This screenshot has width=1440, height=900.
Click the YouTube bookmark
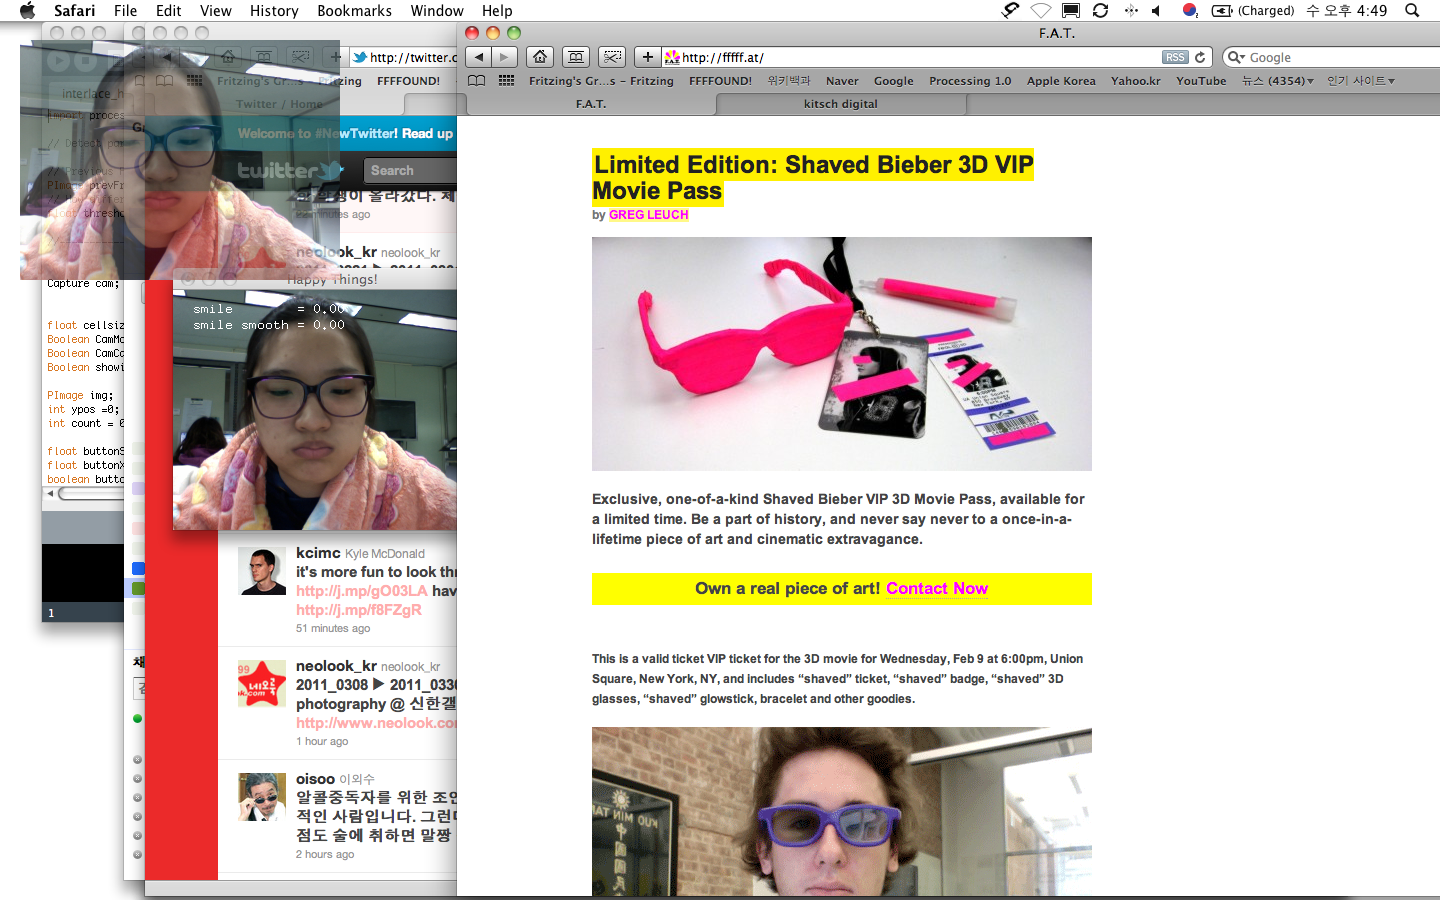pyautogui.click(x=1200, y=81)
